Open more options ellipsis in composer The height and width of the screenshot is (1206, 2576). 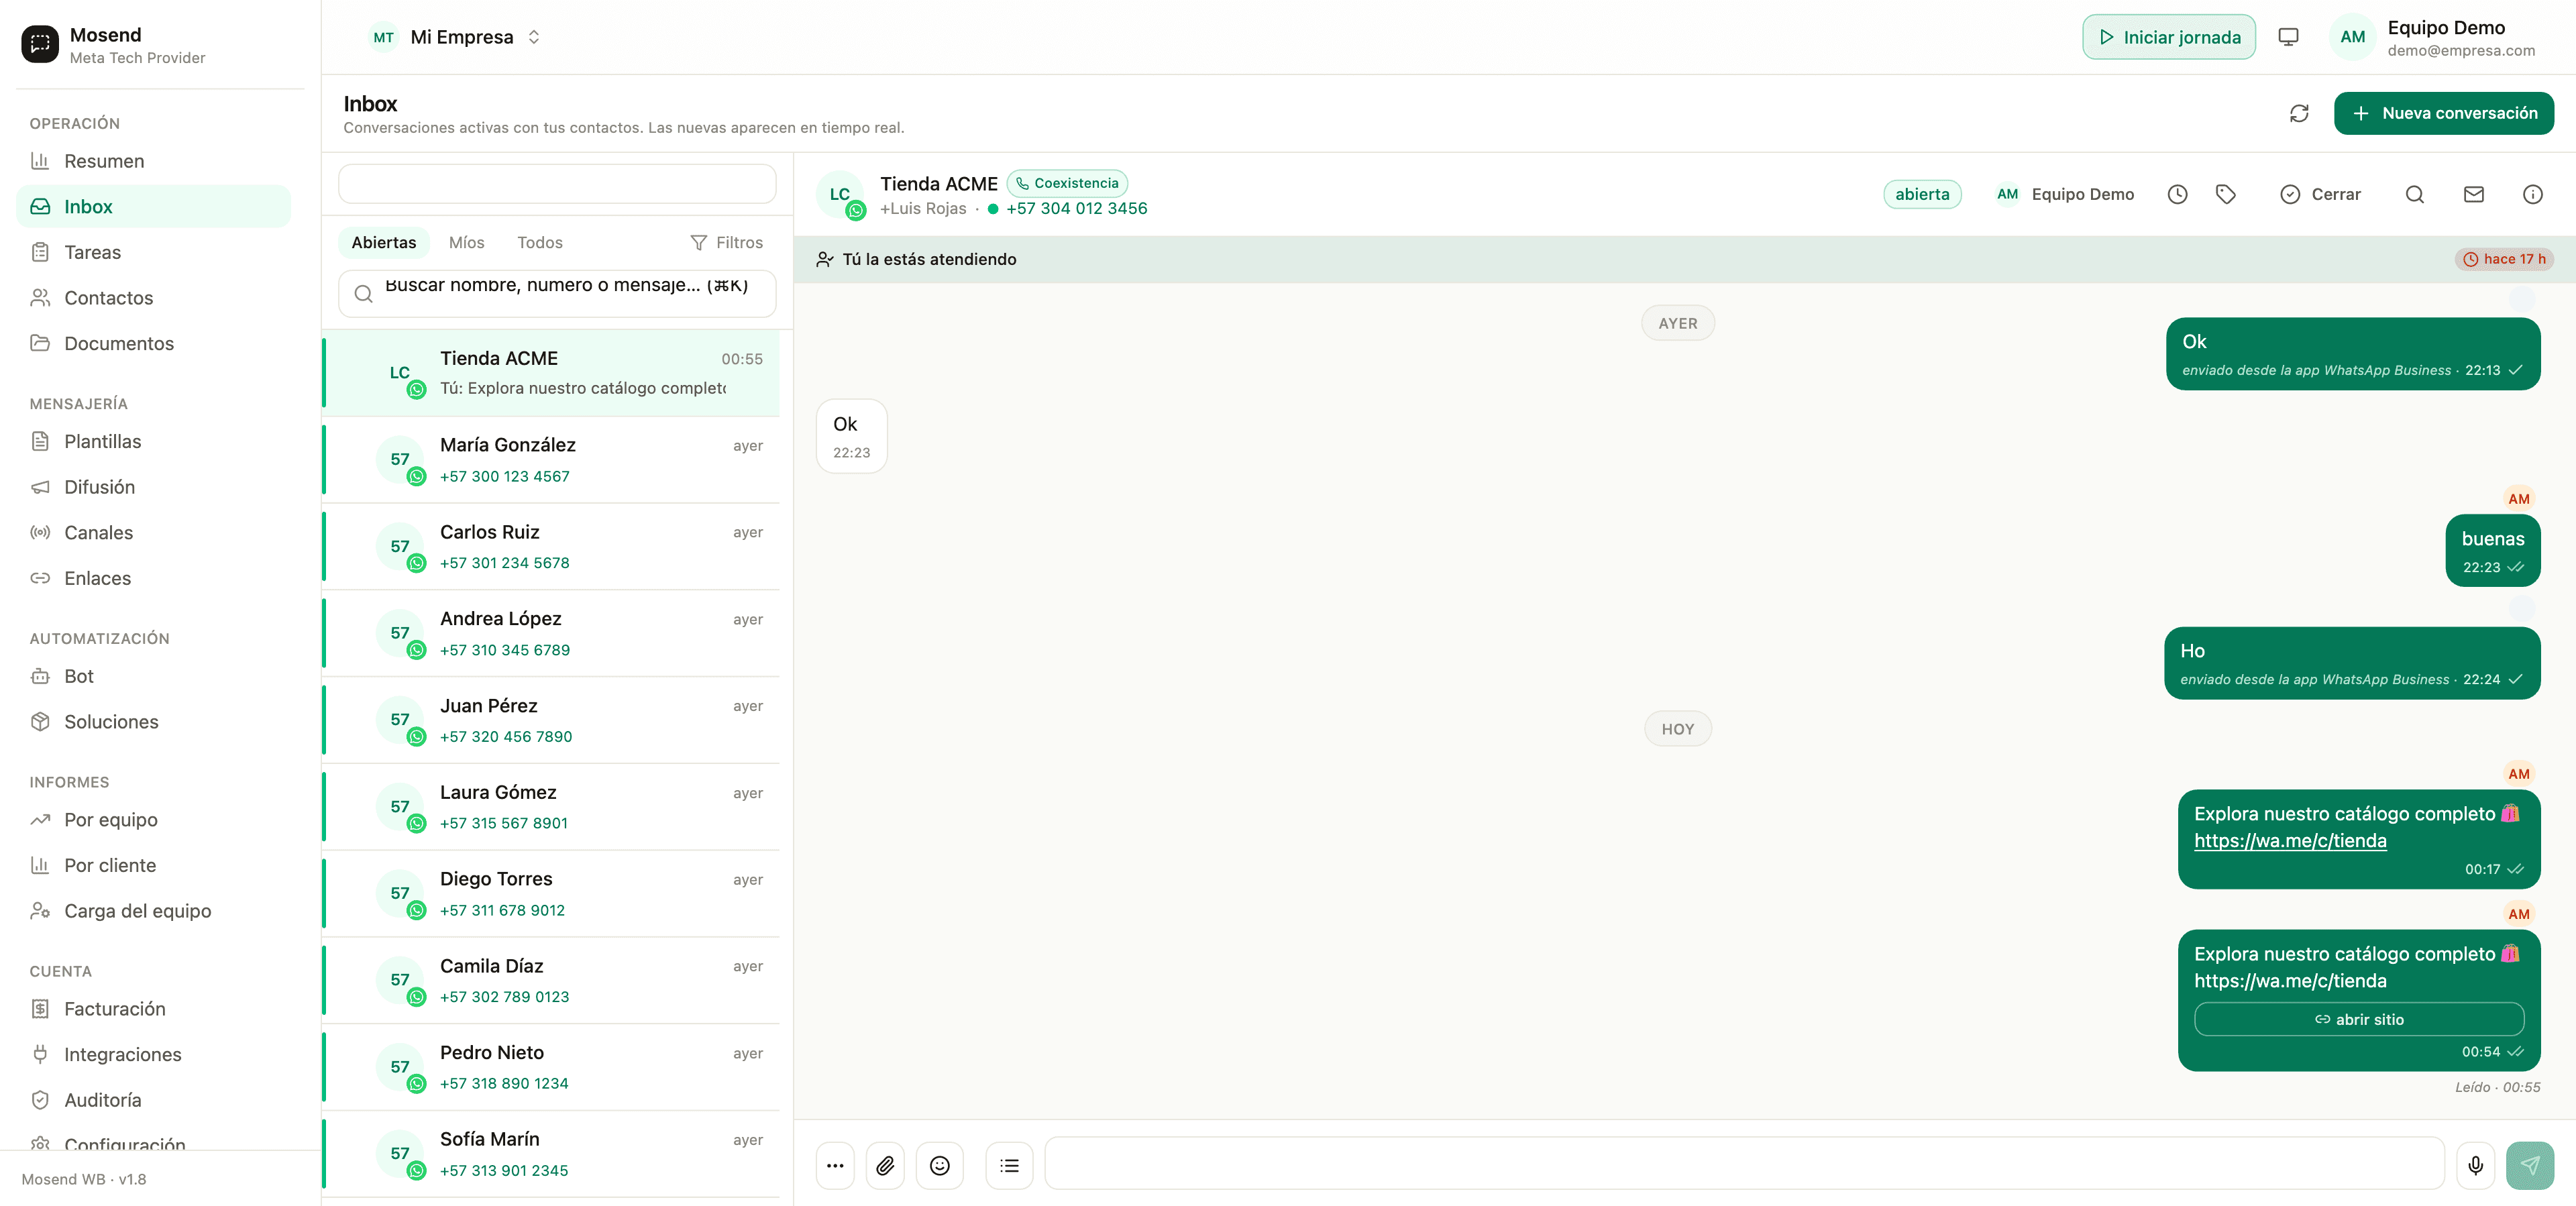tap(835, 1165)
